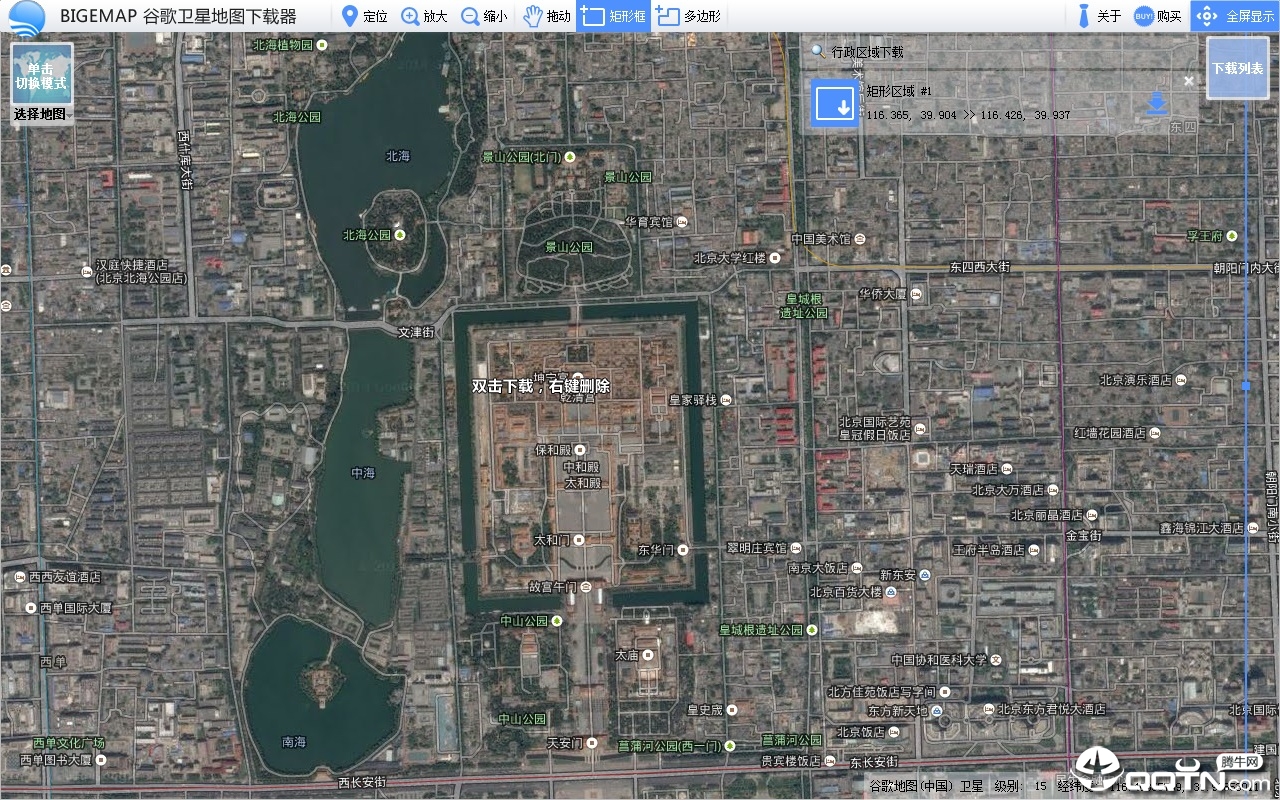The width and height of the screenshot is (1280, 800).
Task: Click the 北海 lake label
Action: coord(398,156)
